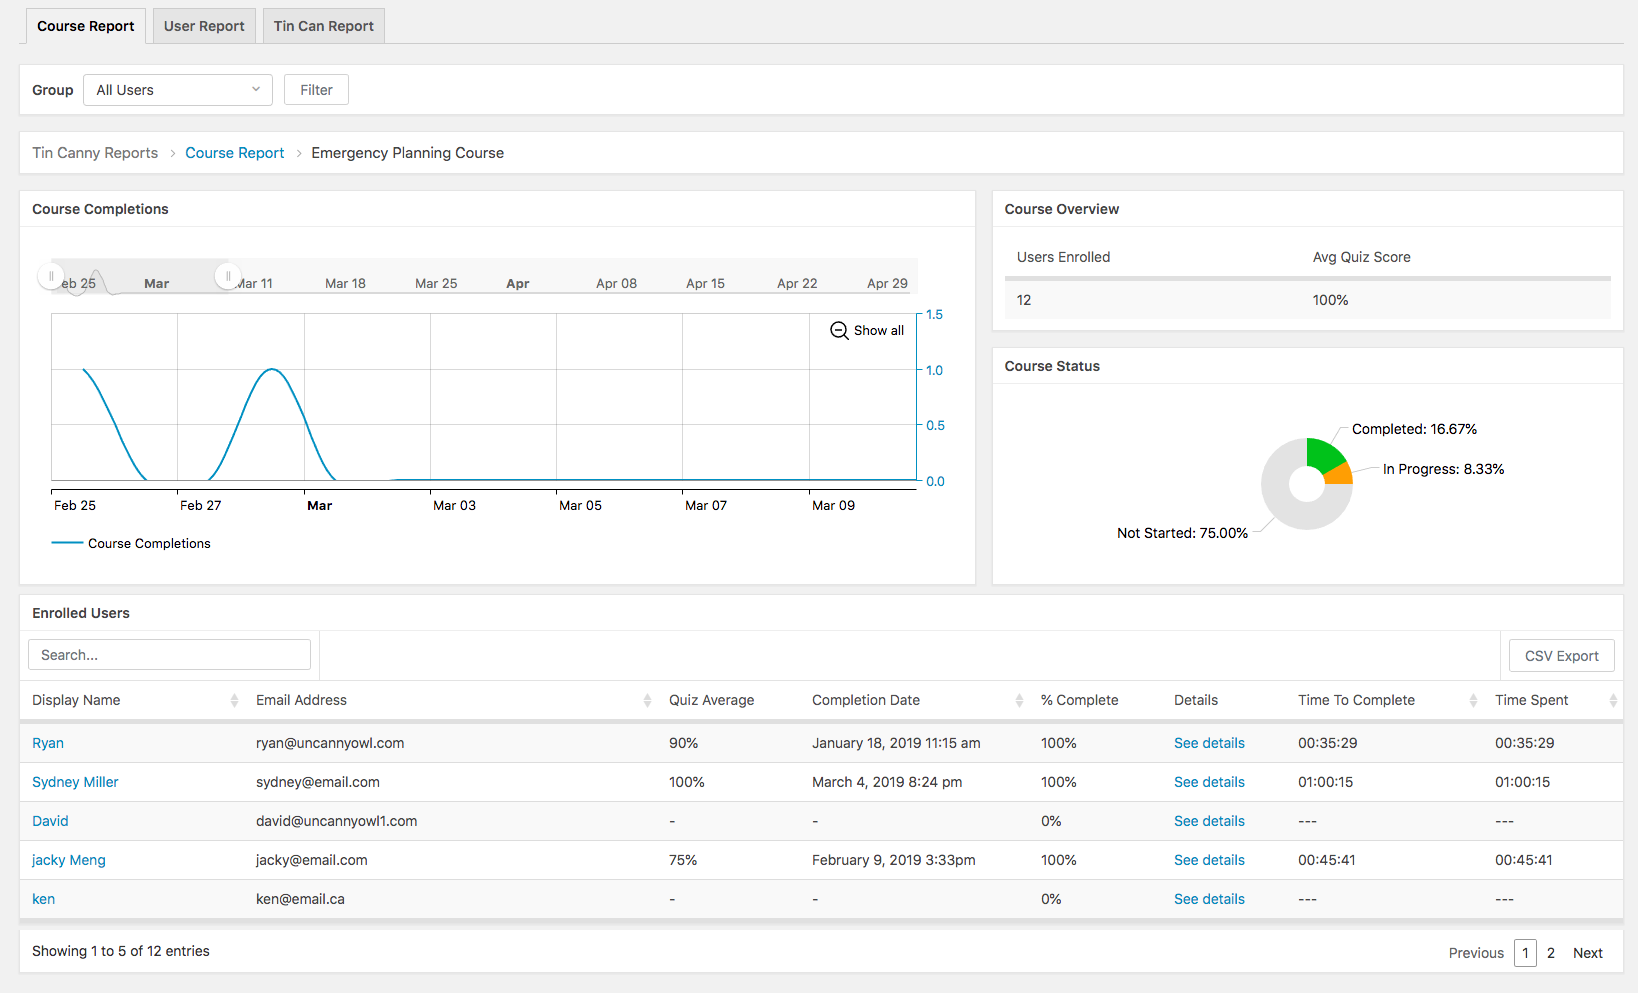
Task: Click See details for Ryan
Action: [1209, 743]
